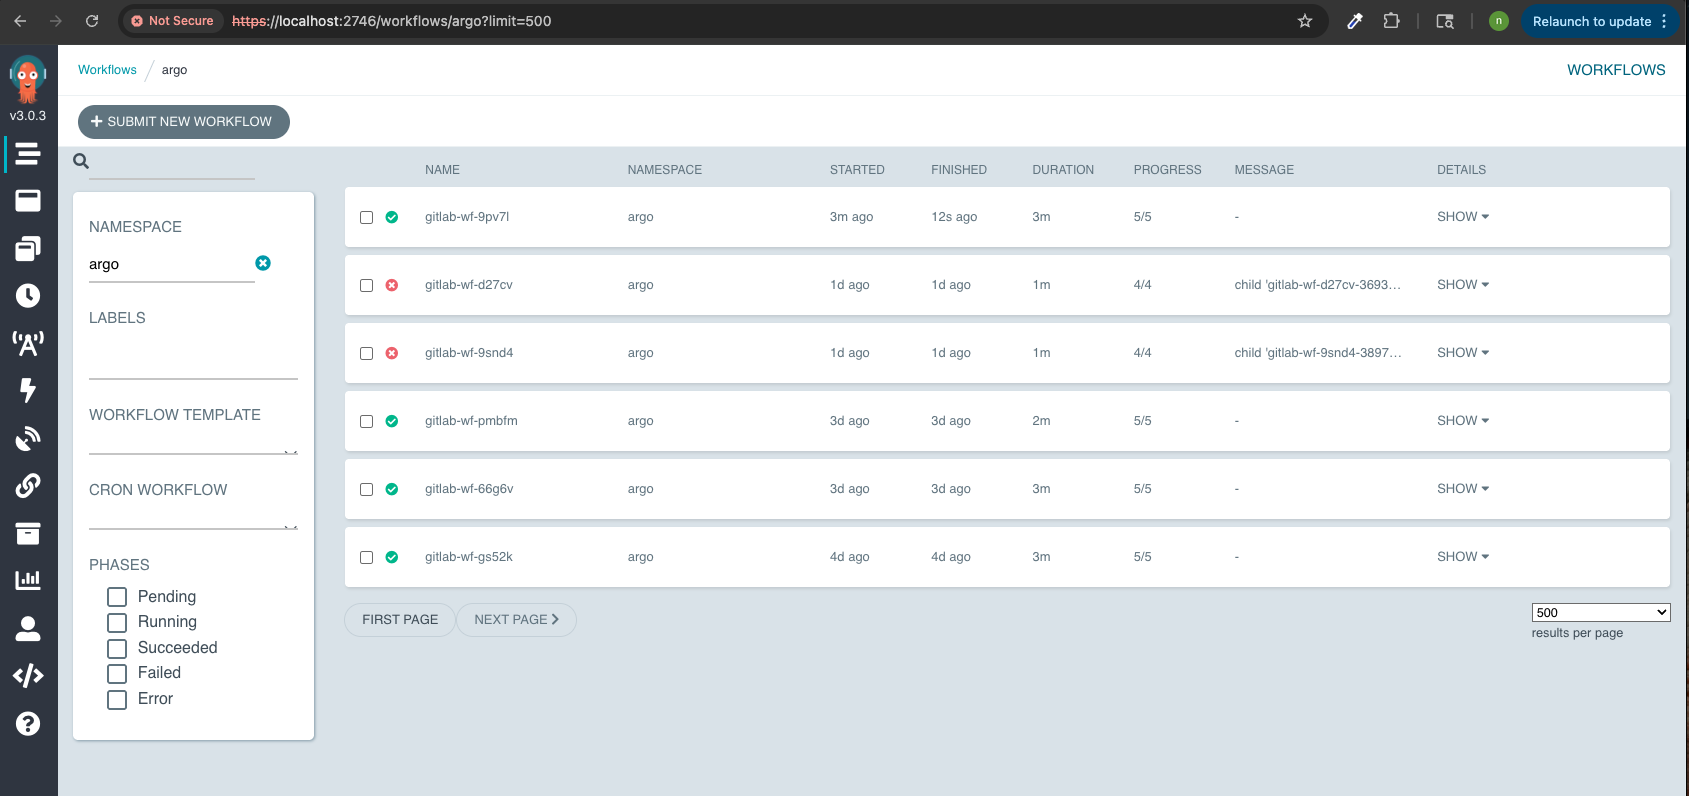Expand the results per page dropdown
The image size is (1689, 796).
1600,612
